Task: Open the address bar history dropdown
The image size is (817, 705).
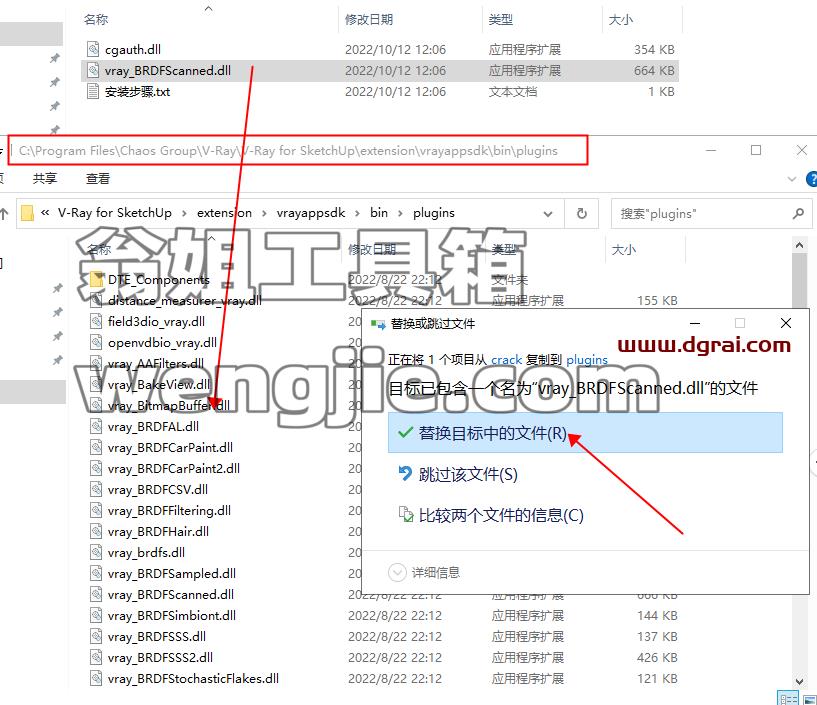Action: [x=548, y=214]
